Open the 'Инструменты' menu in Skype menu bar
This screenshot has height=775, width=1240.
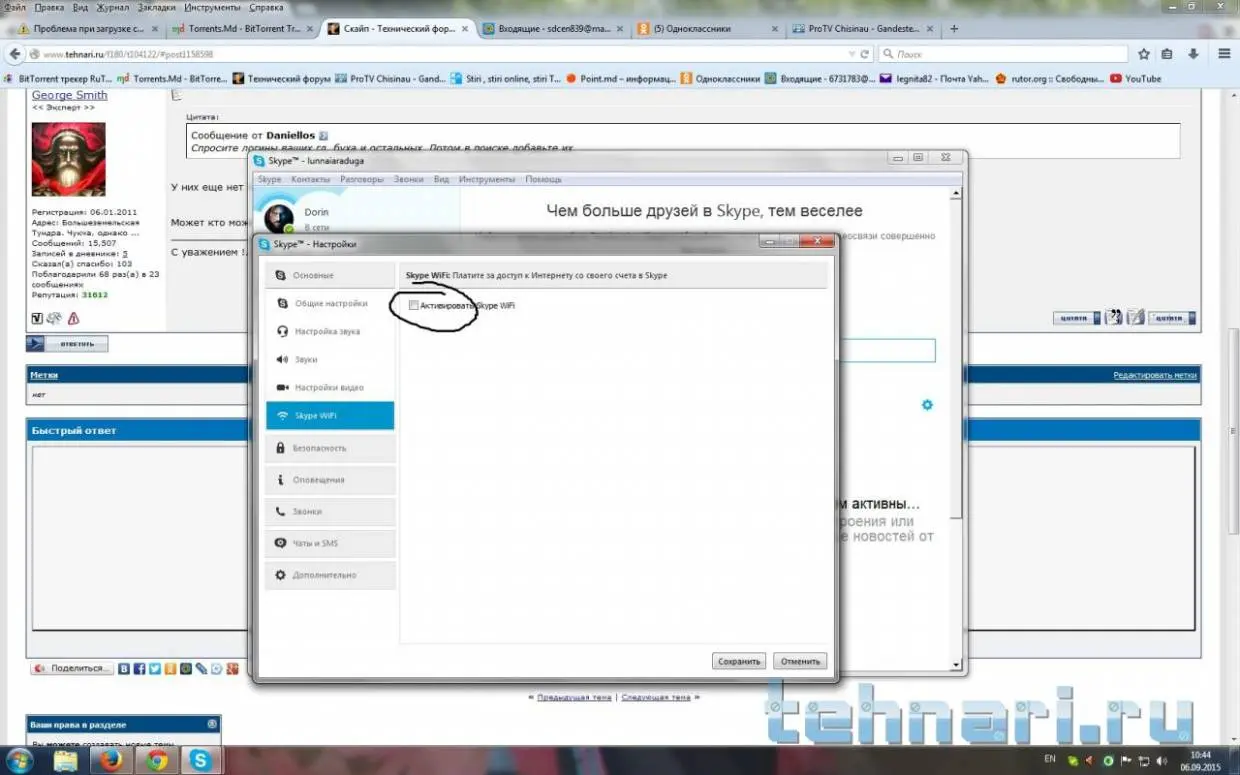tap(487, 179)
